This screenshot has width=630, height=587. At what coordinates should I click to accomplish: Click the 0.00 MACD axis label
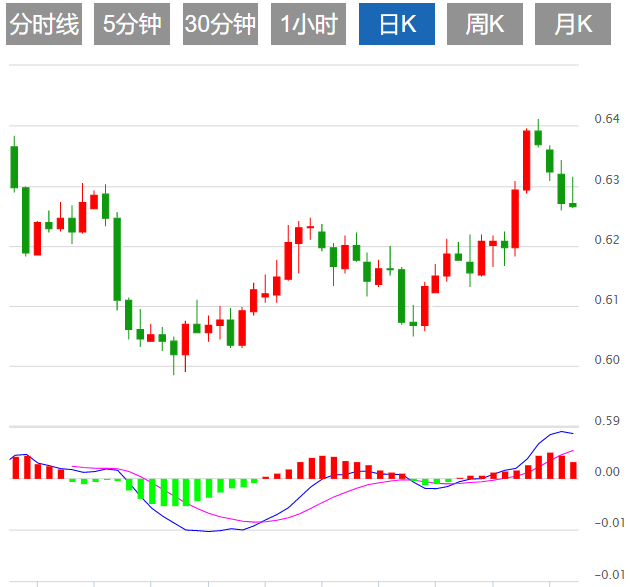point(607,472)
